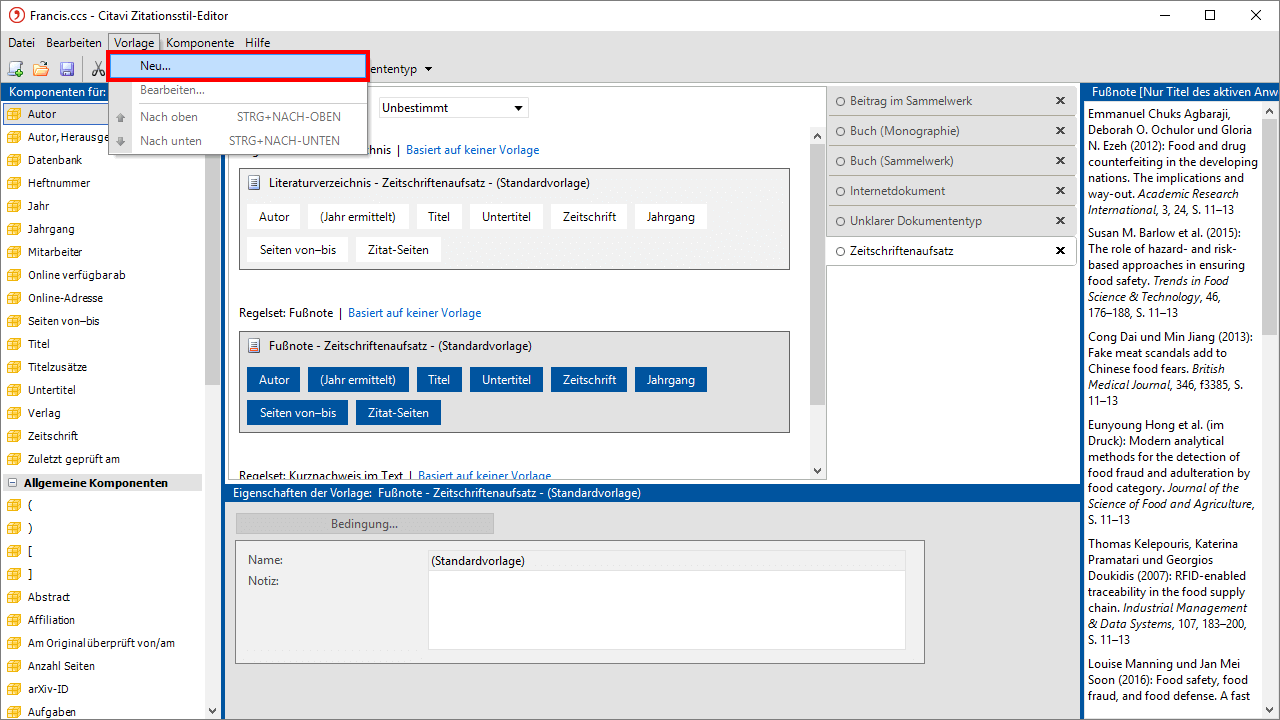Collapse the Allgemeine Komponenten section

click(x=13, y=483)
